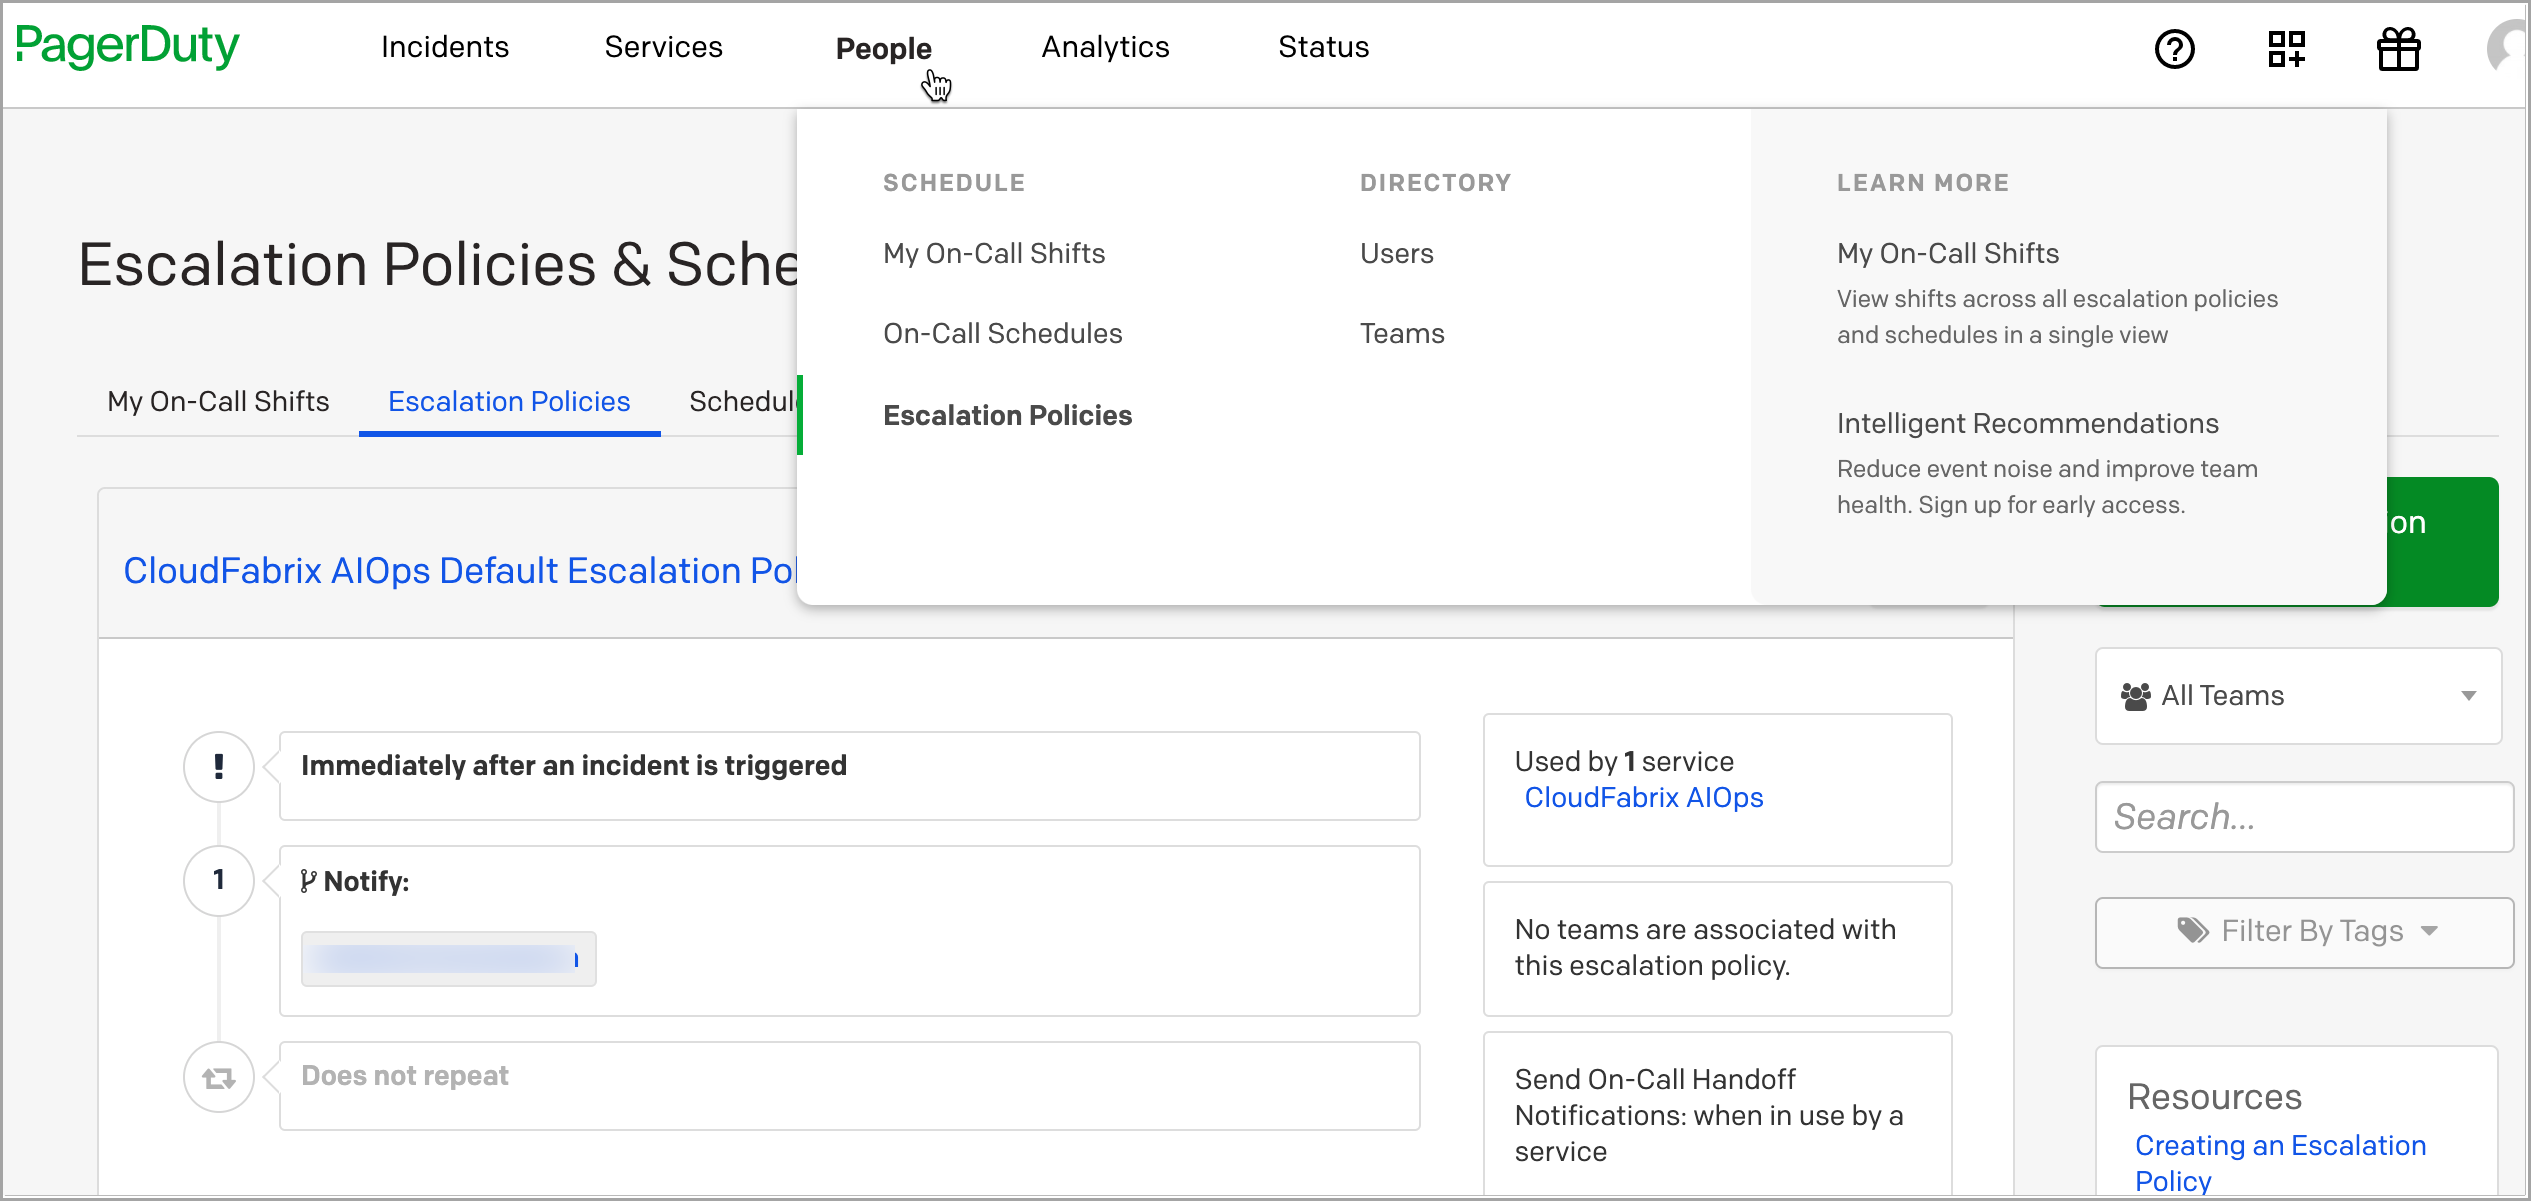The image size is (2531, 1201).
Task: Click the tag icon in Filter By Tags
Action: tap(2193, 931)
